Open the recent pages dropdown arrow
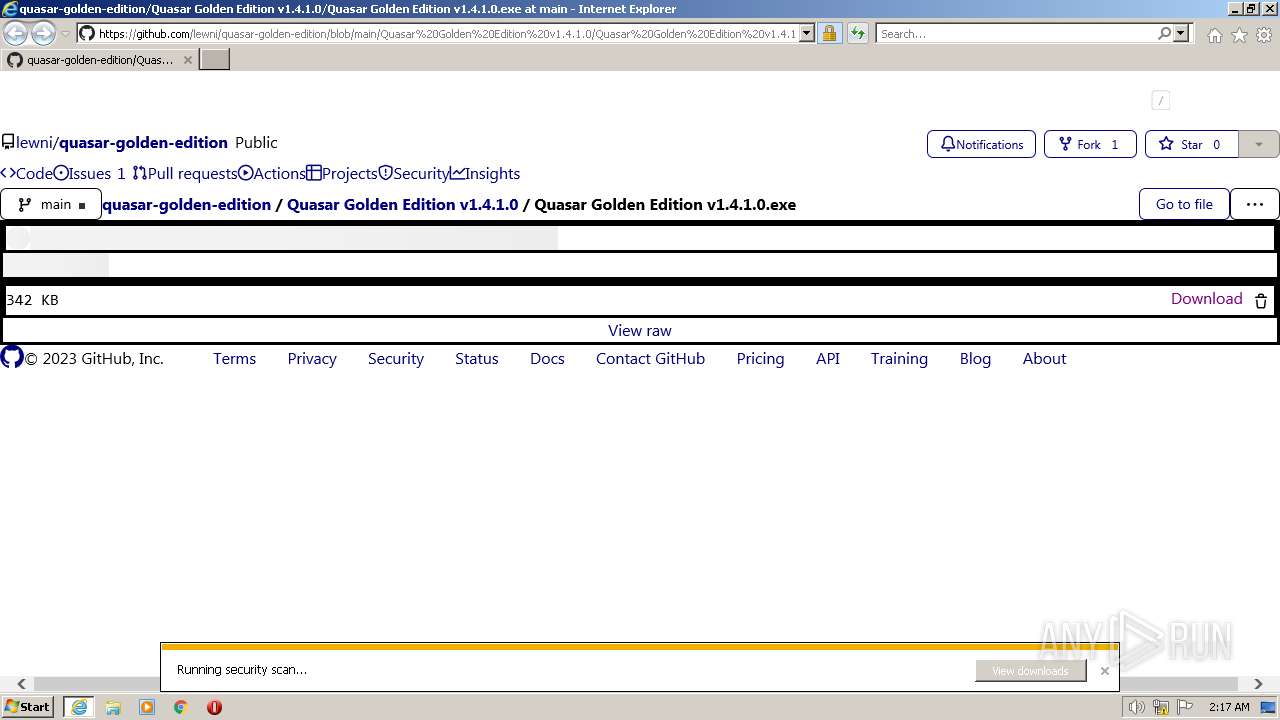The width and height of the screenshot is (1280, 720). [66, 34]
